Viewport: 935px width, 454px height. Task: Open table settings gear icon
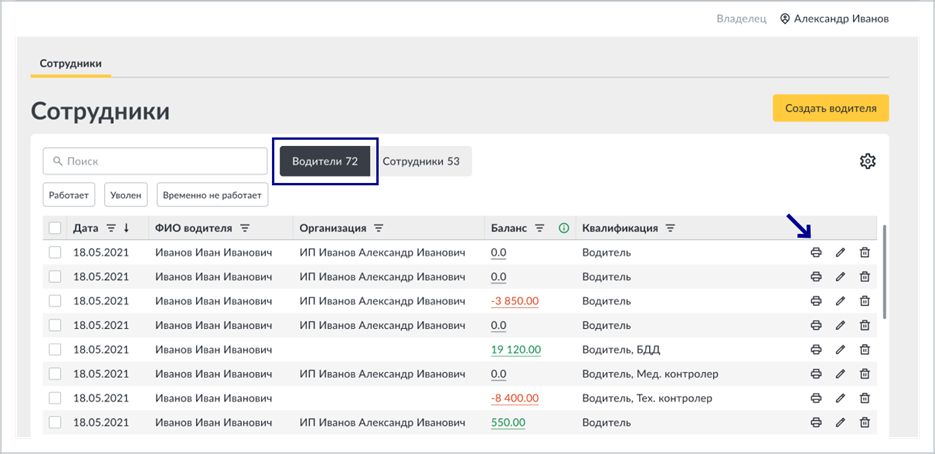(x=867, y=161)
